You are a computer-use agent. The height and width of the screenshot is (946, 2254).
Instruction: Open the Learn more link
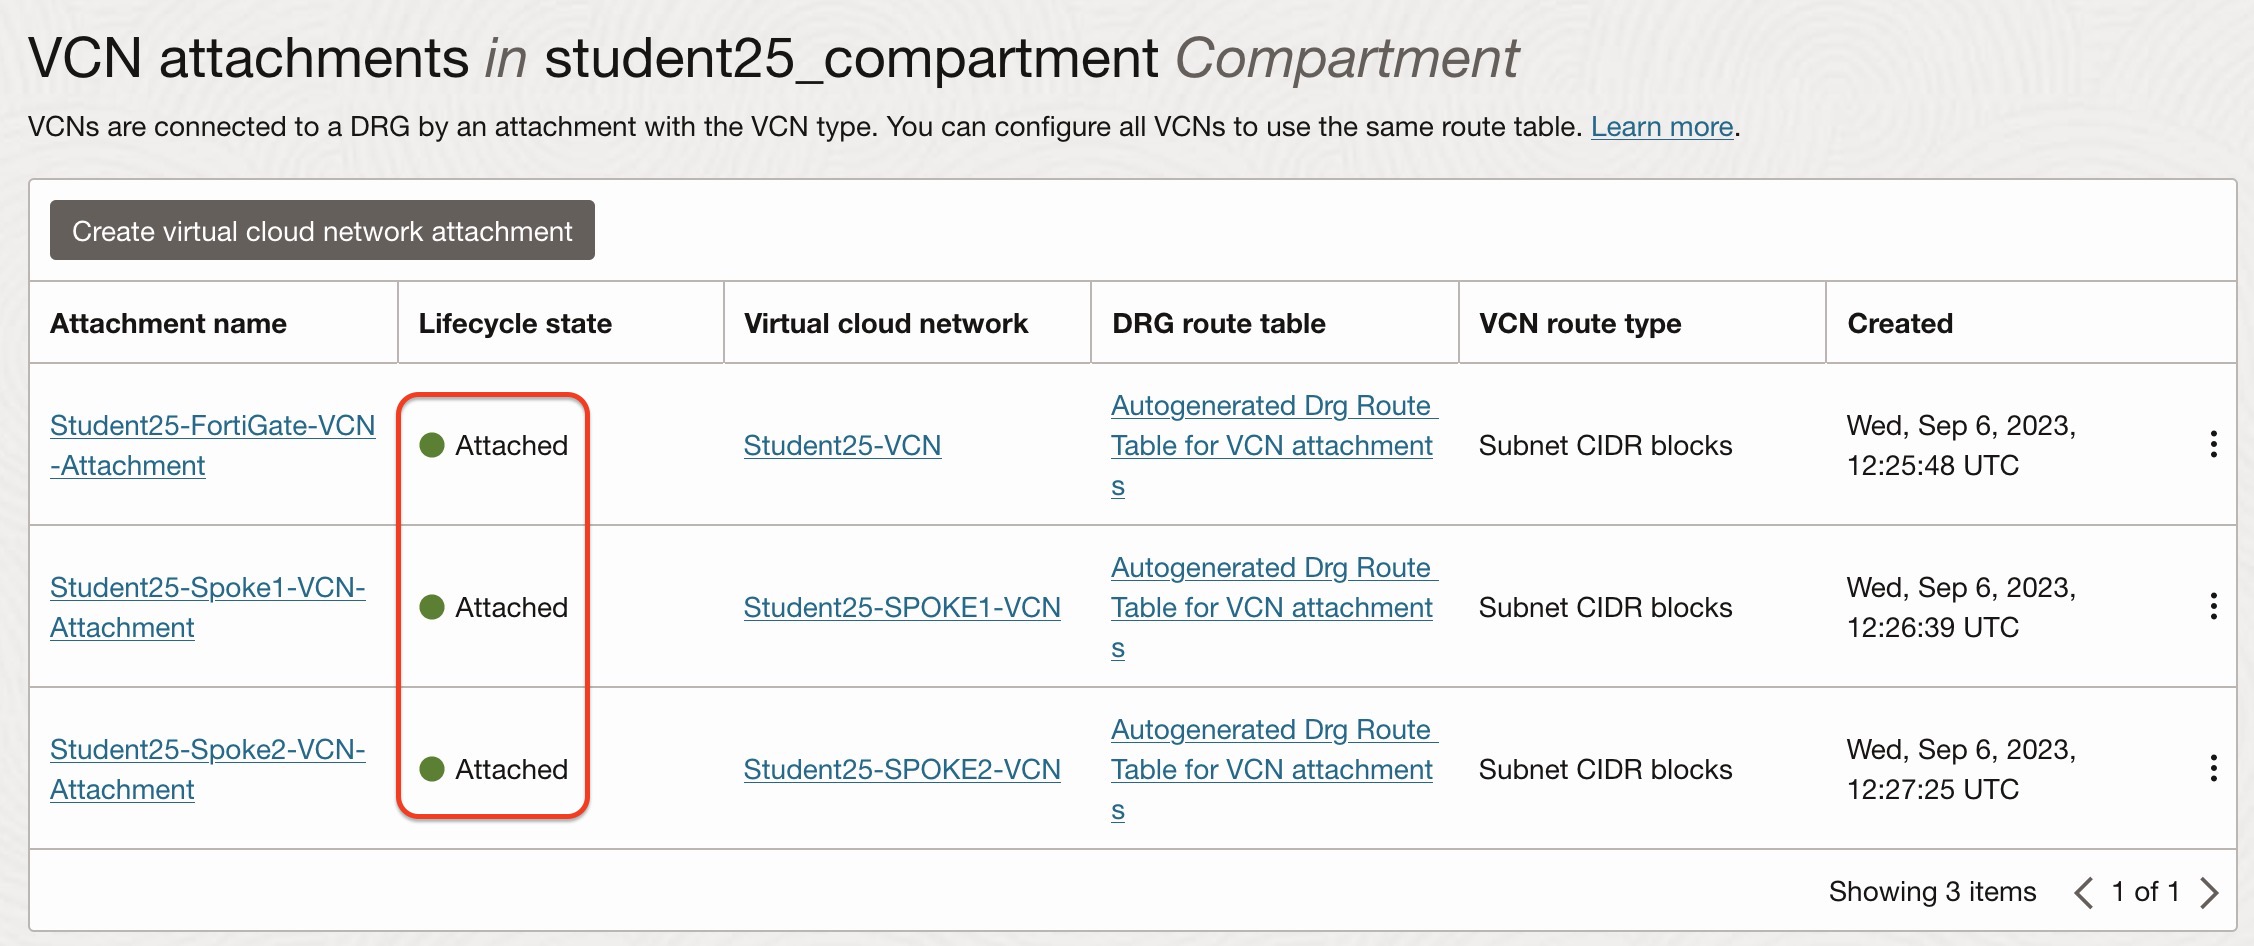pos(1662,127)
